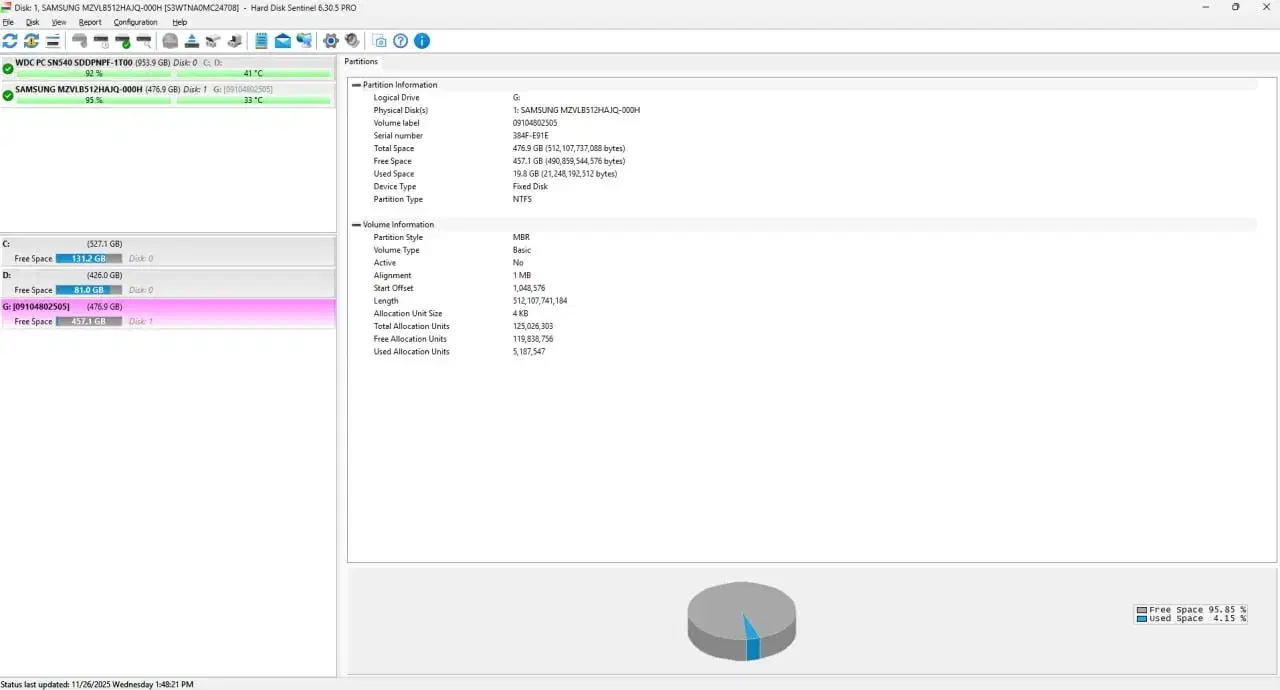The height and width of the screenshot is (690, 1280).
Task: Select the C: partition entry
Action: 60,243
